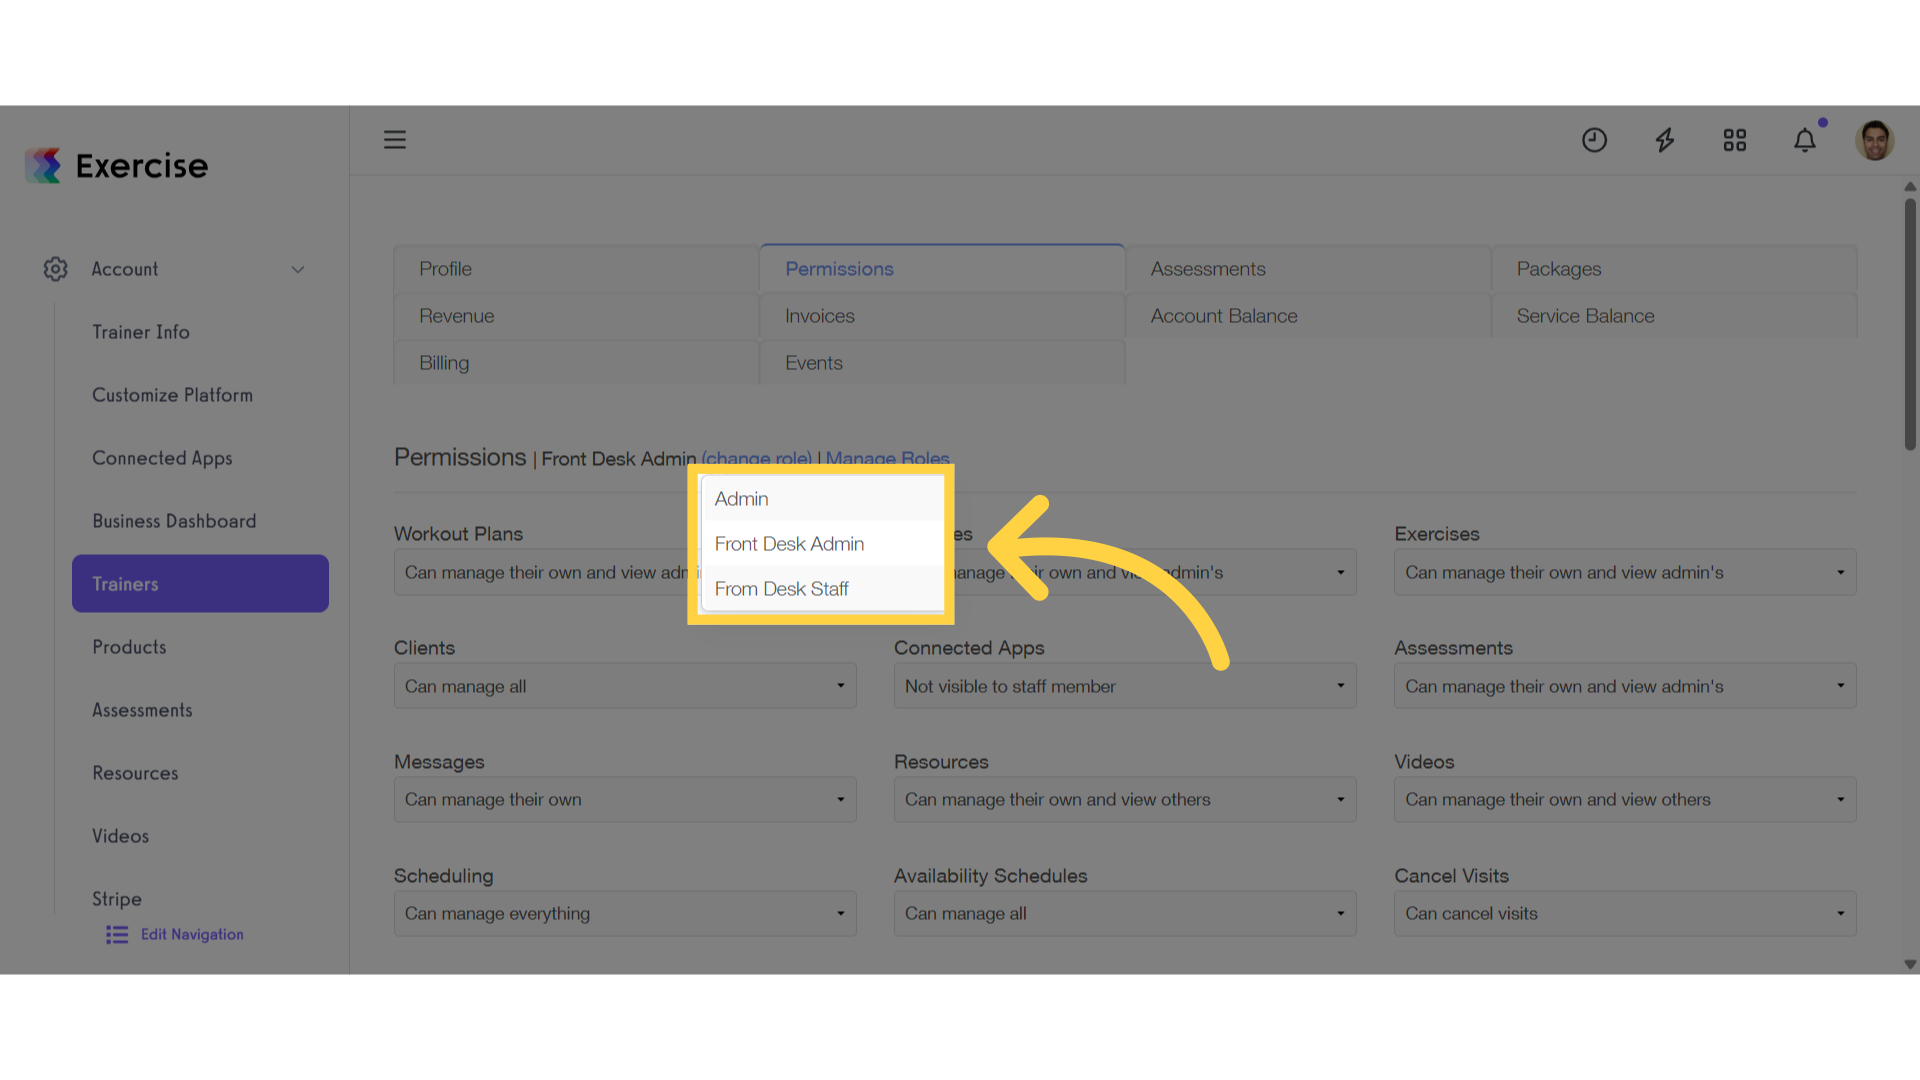
Task: Click the Edit Navigation link
Action: click(192, 935)
